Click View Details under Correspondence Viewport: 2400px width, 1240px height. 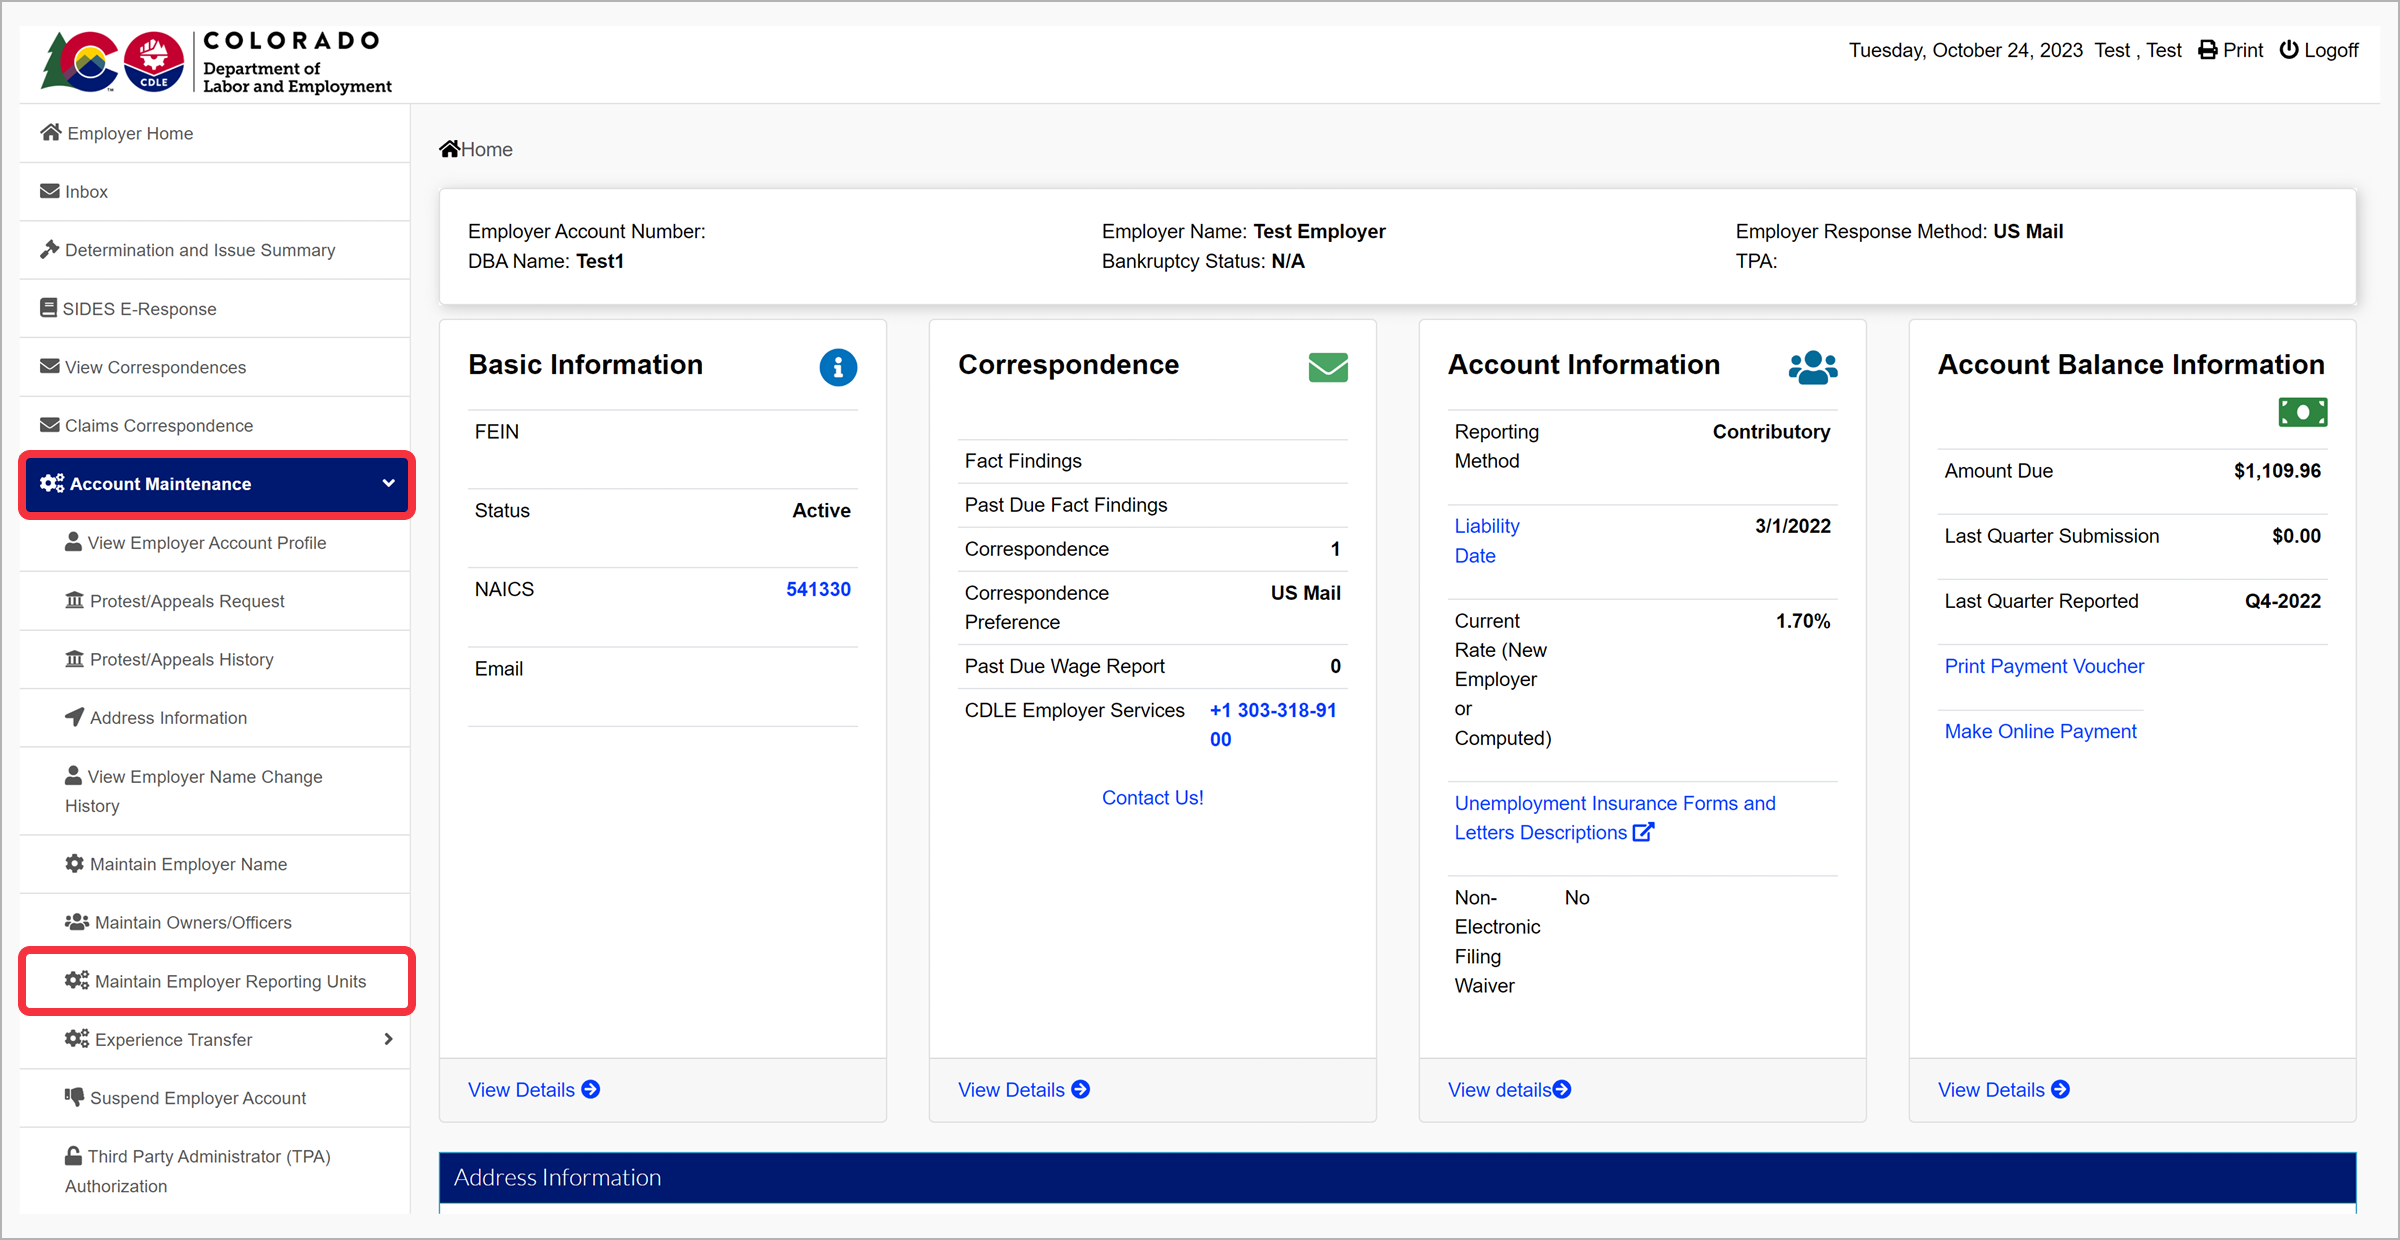click(1024, 1090)
